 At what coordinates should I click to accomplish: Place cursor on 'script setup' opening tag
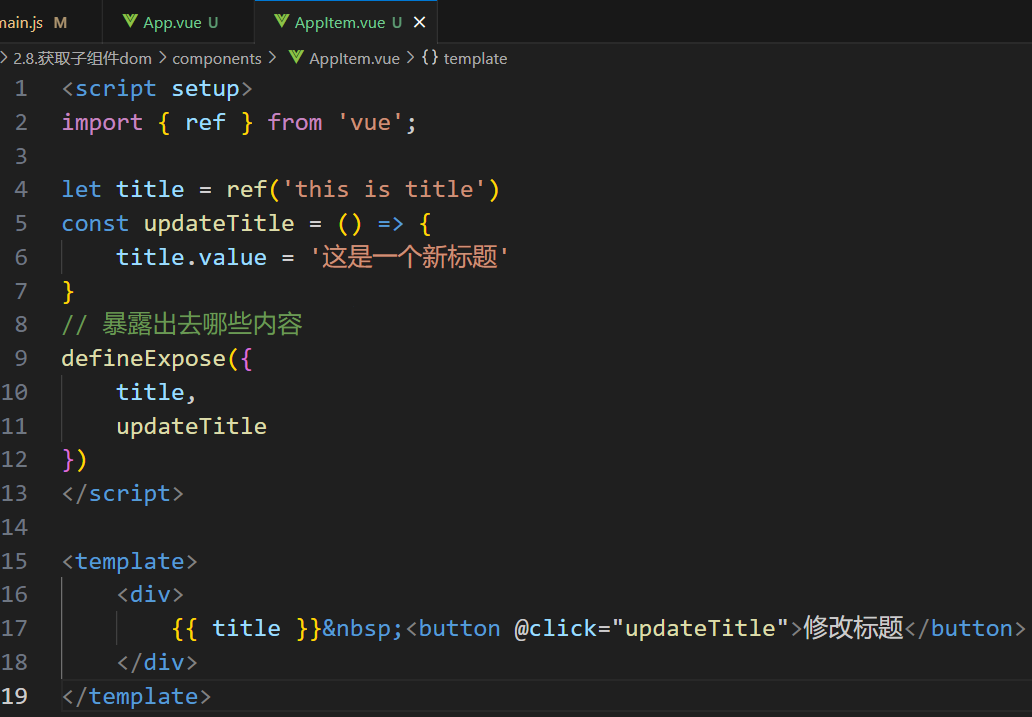coord(157,88)
